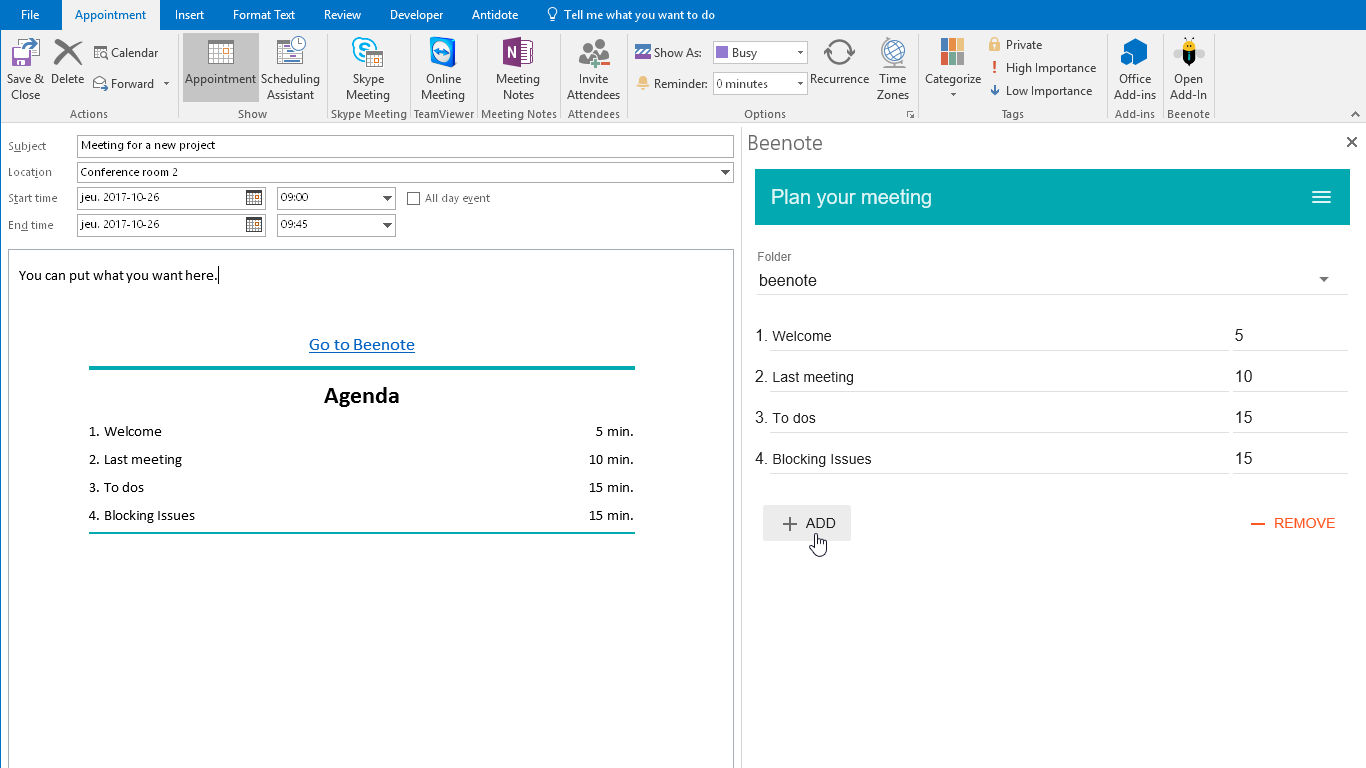Open Start time calendar picker icon
The height and width of the screenshot is (768, 1366).
pos(254,198)
